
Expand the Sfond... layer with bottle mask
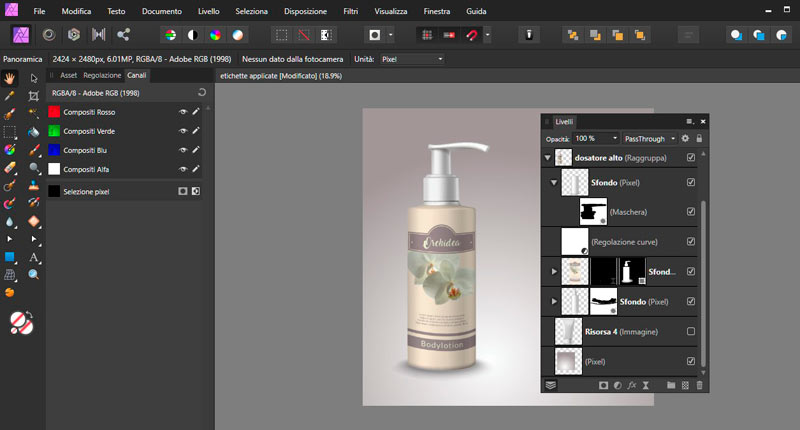[554, 272]
